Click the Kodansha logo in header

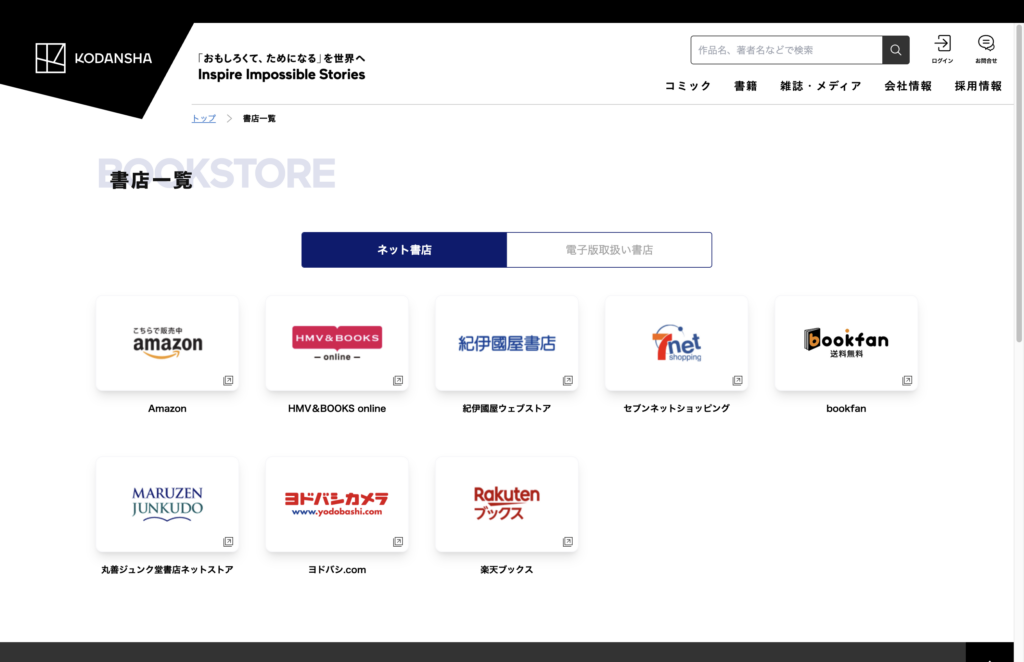94,58
